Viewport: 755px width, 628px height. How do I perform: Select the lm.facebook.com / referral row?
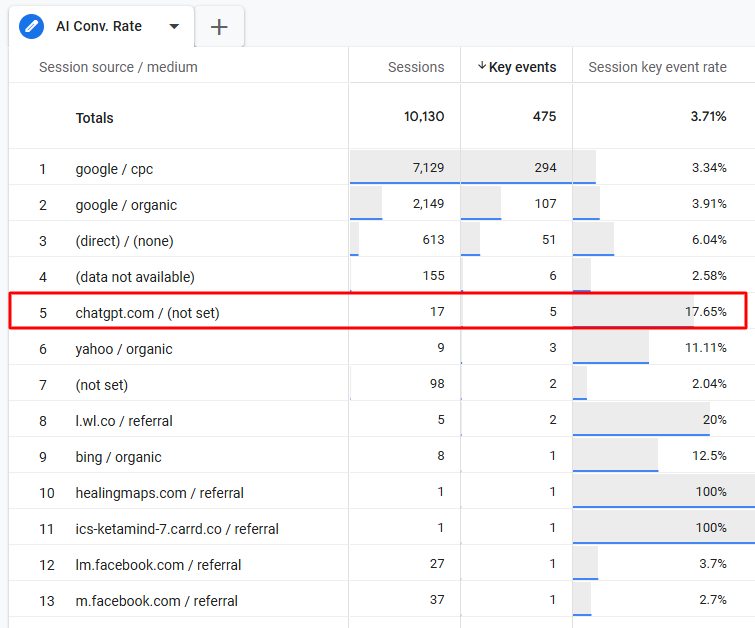381,563
